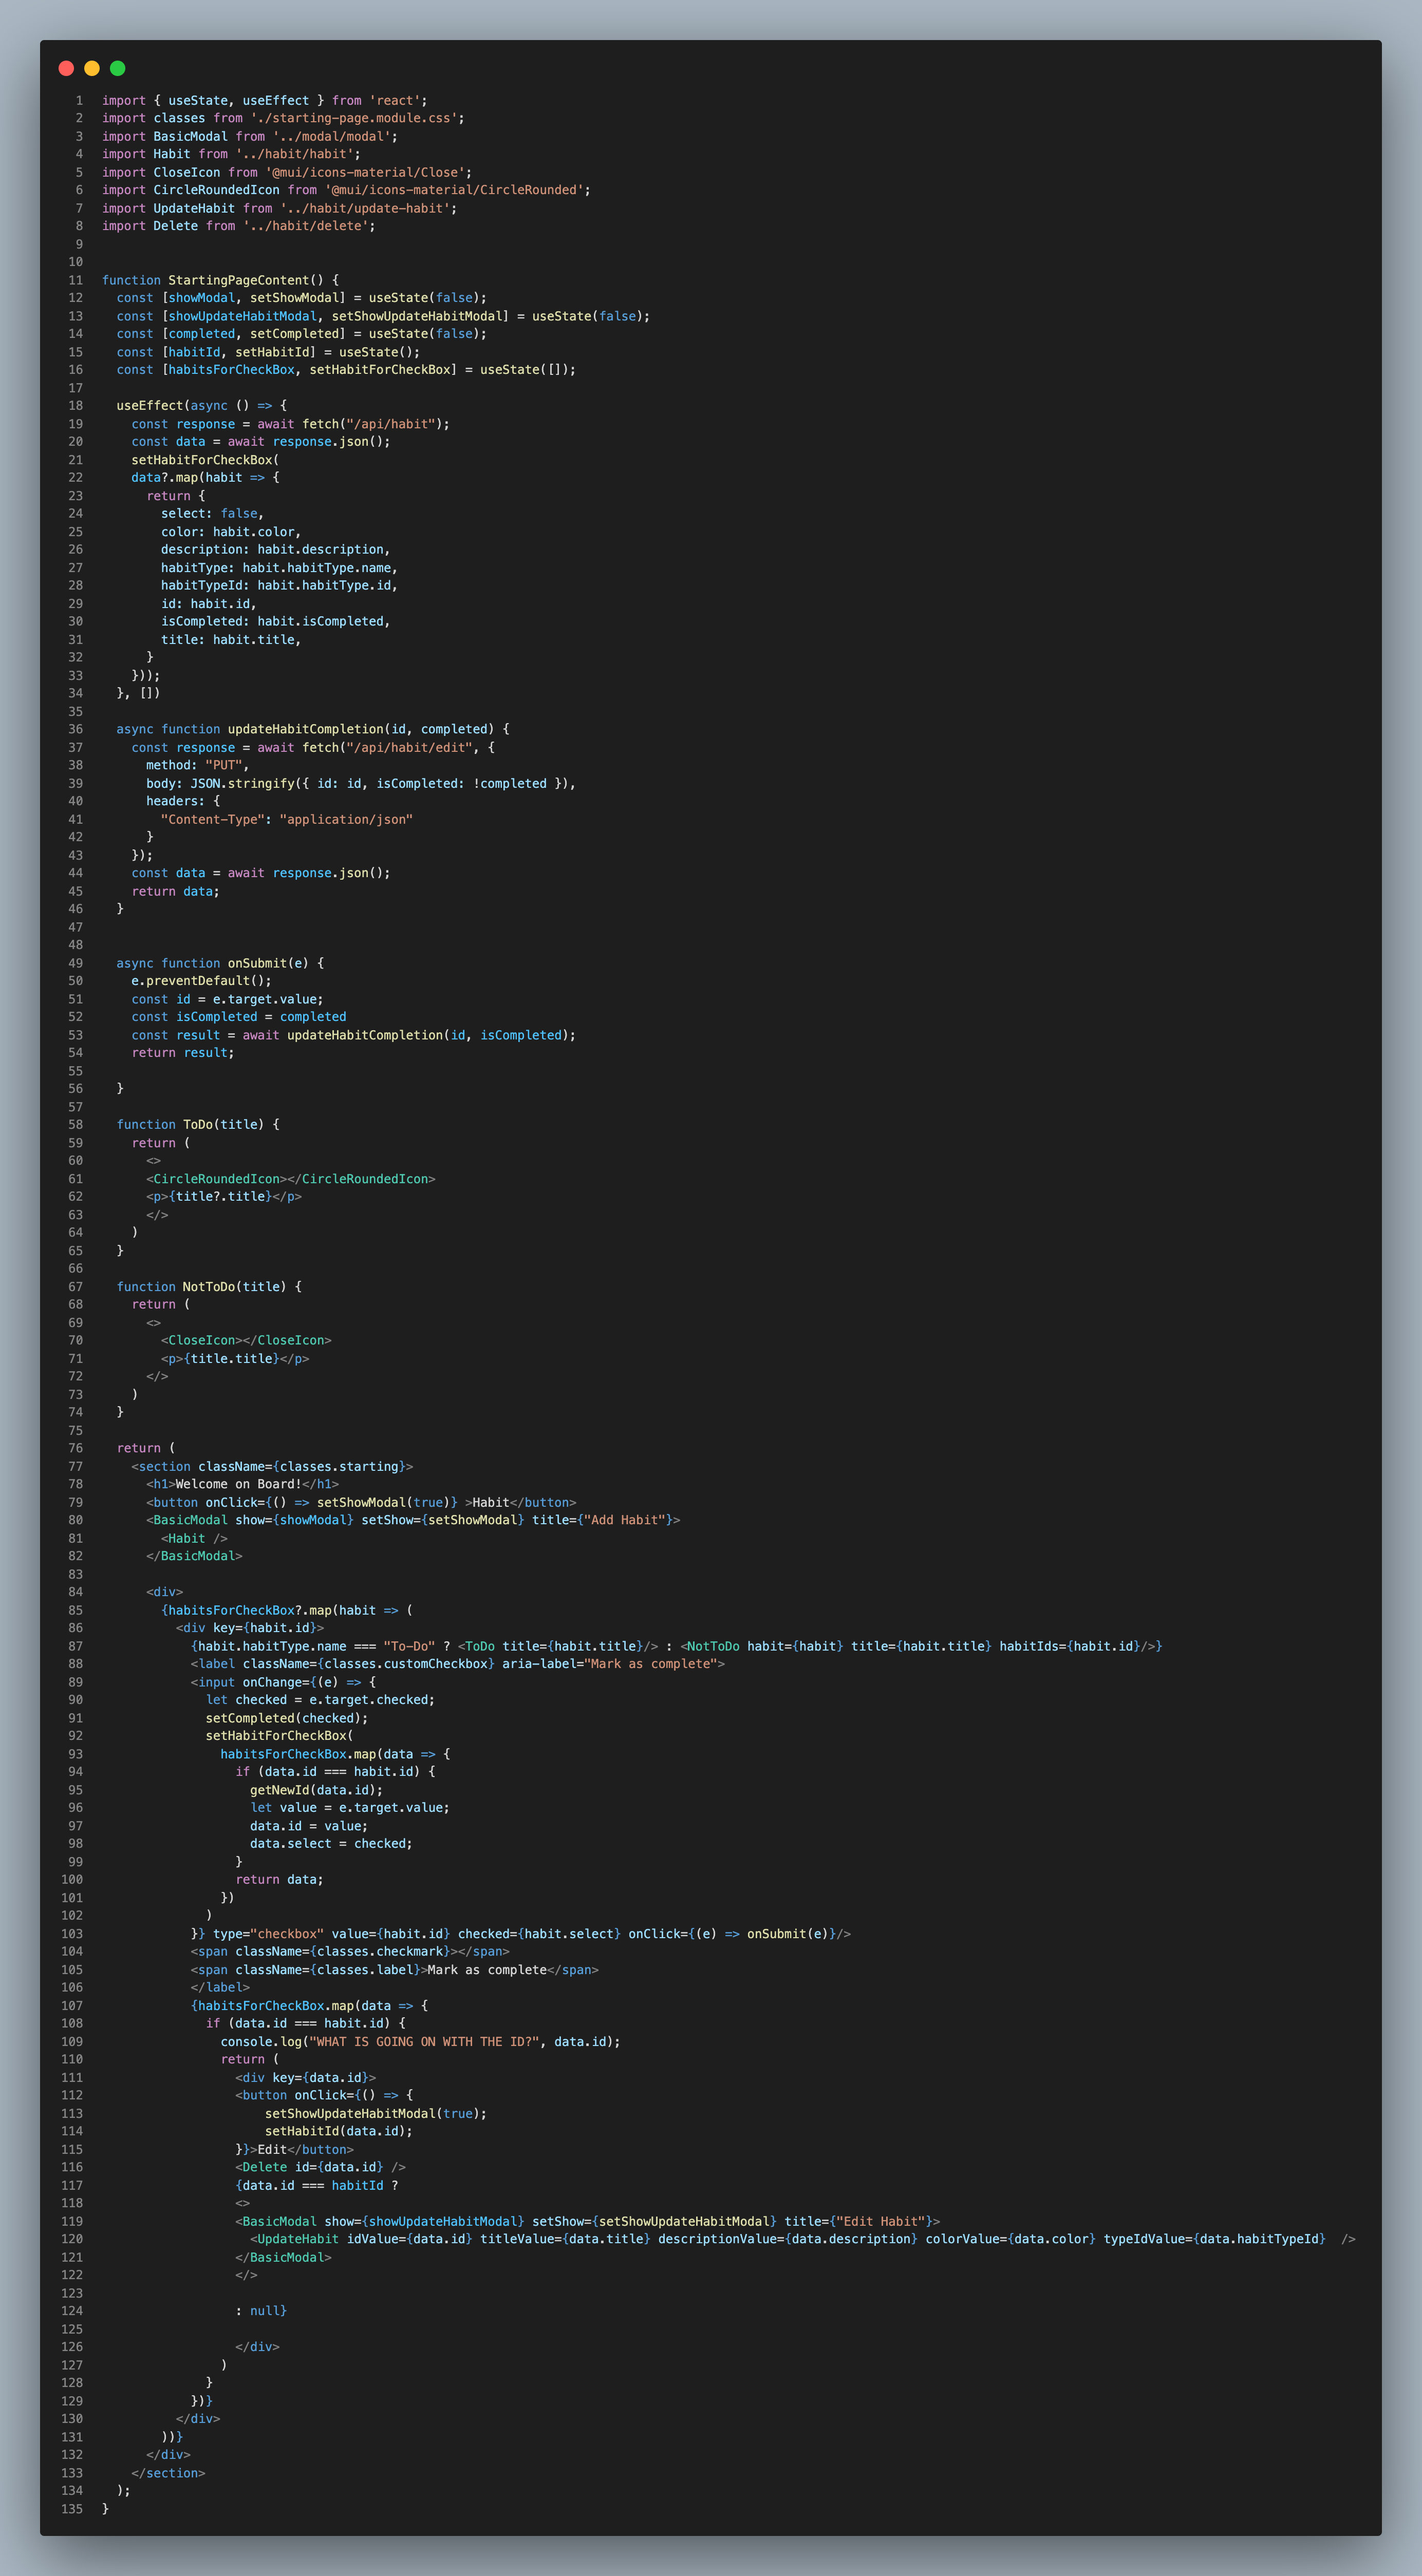Select the '../habit/update-habit' import path
The height and width of the screenshot is (2576, 1422).
365,209
